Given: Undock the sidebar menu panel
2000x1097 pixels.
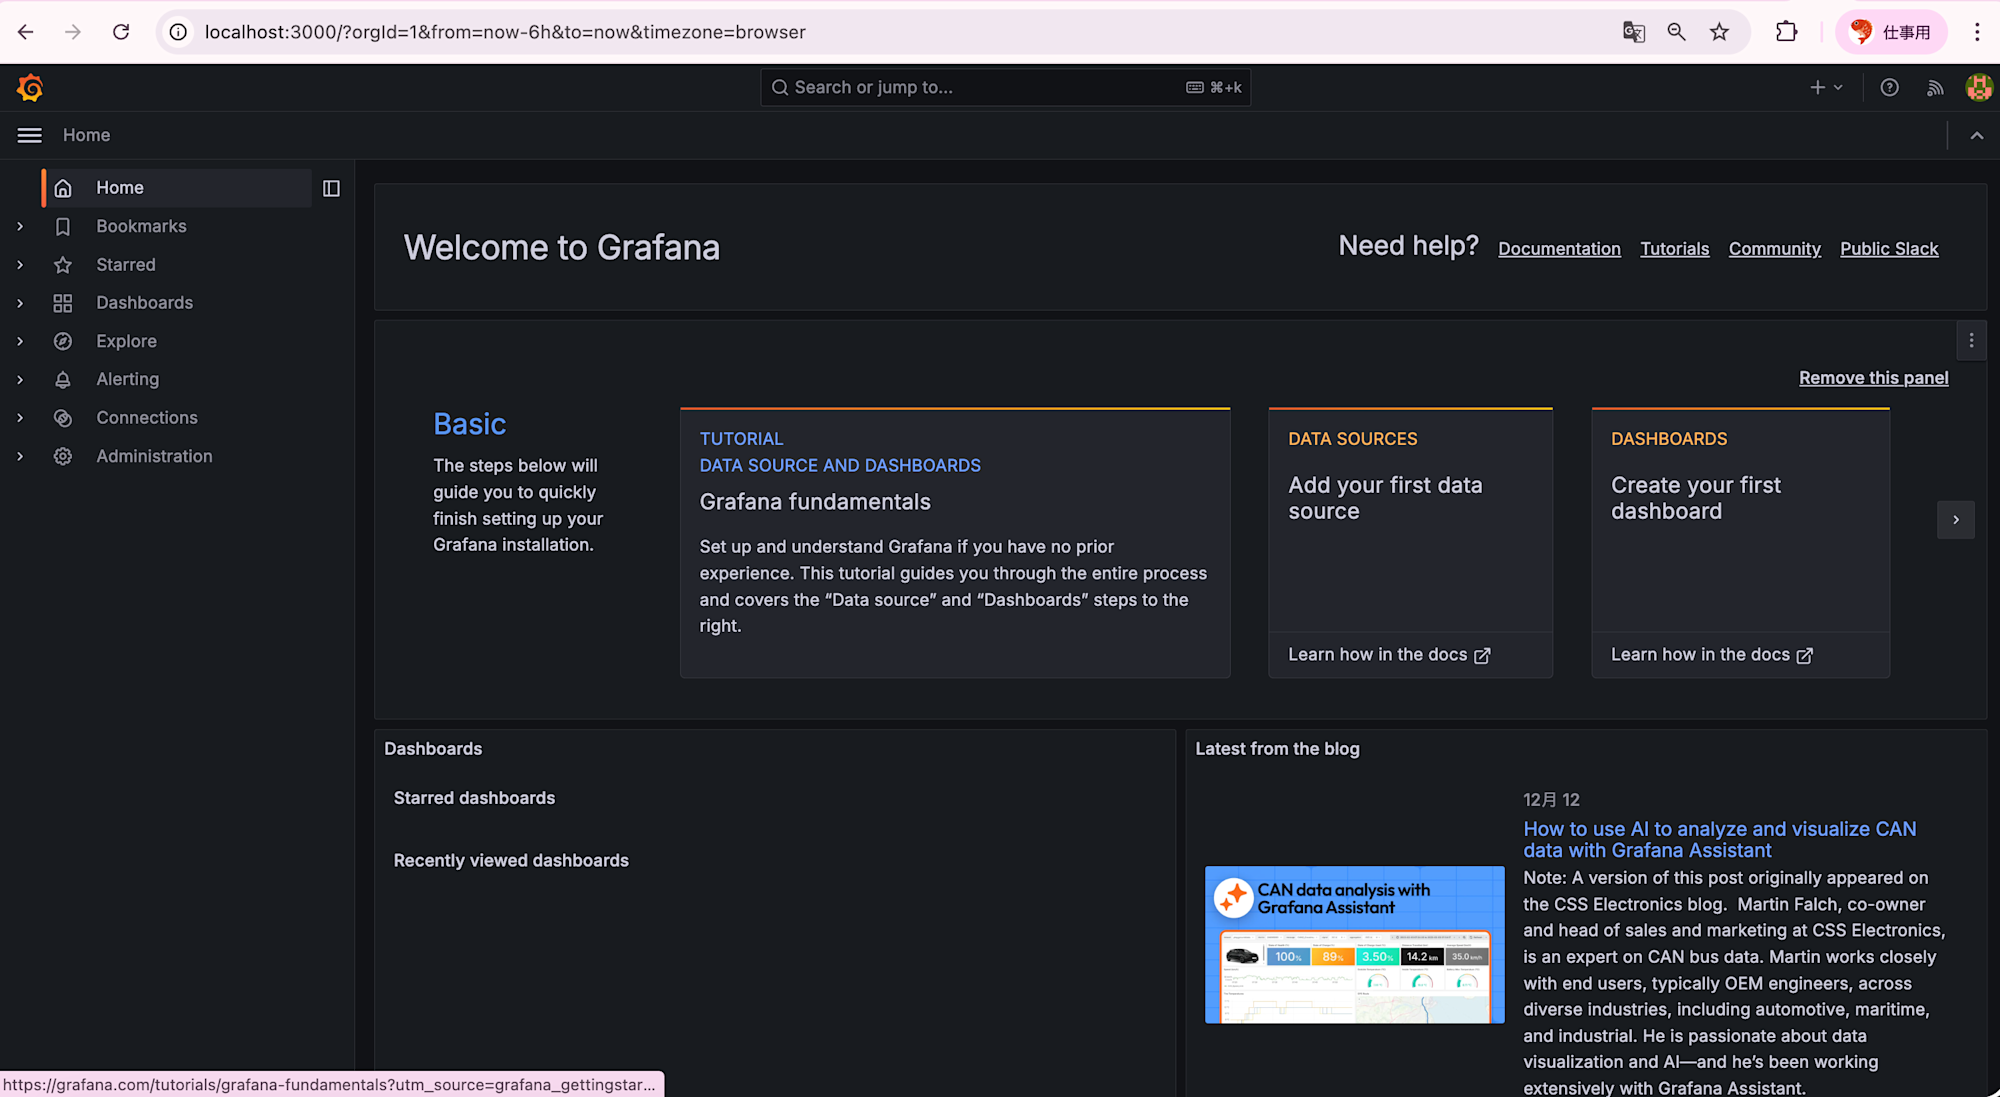Looking at the screenshot, I should point(331,188).
